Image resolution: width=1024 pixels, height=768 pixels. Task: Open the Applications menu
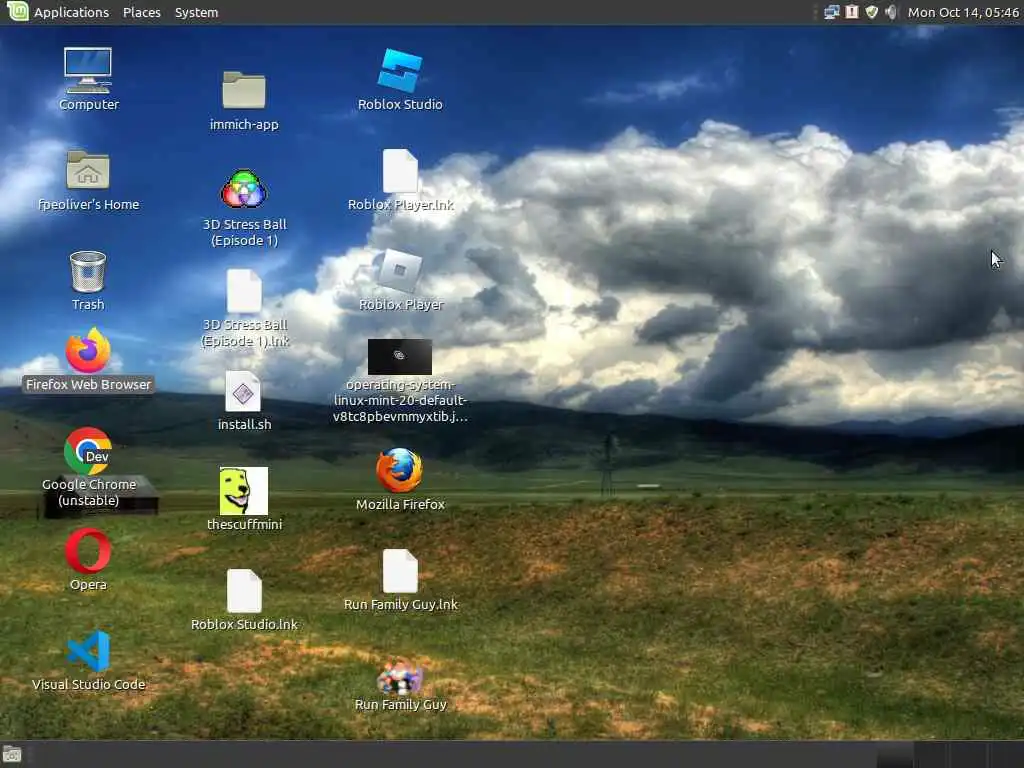pos(71,12)
